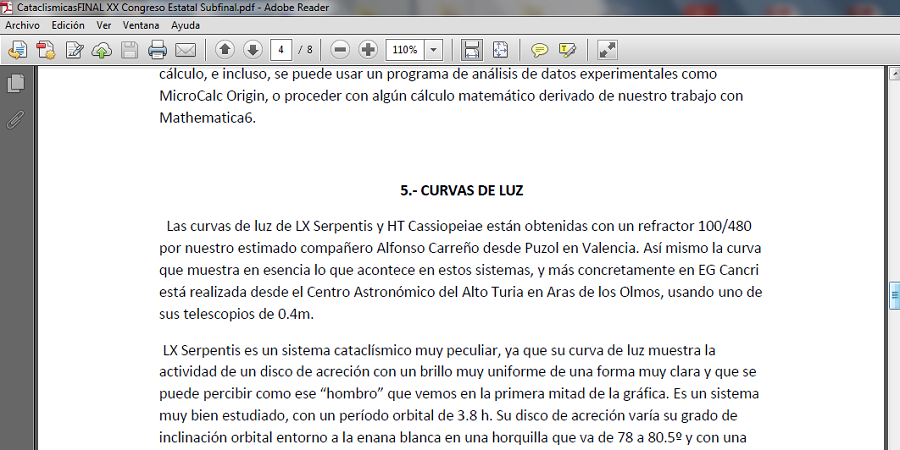Open the Archivo menu
900x450 pixels.
pos(22,24)
